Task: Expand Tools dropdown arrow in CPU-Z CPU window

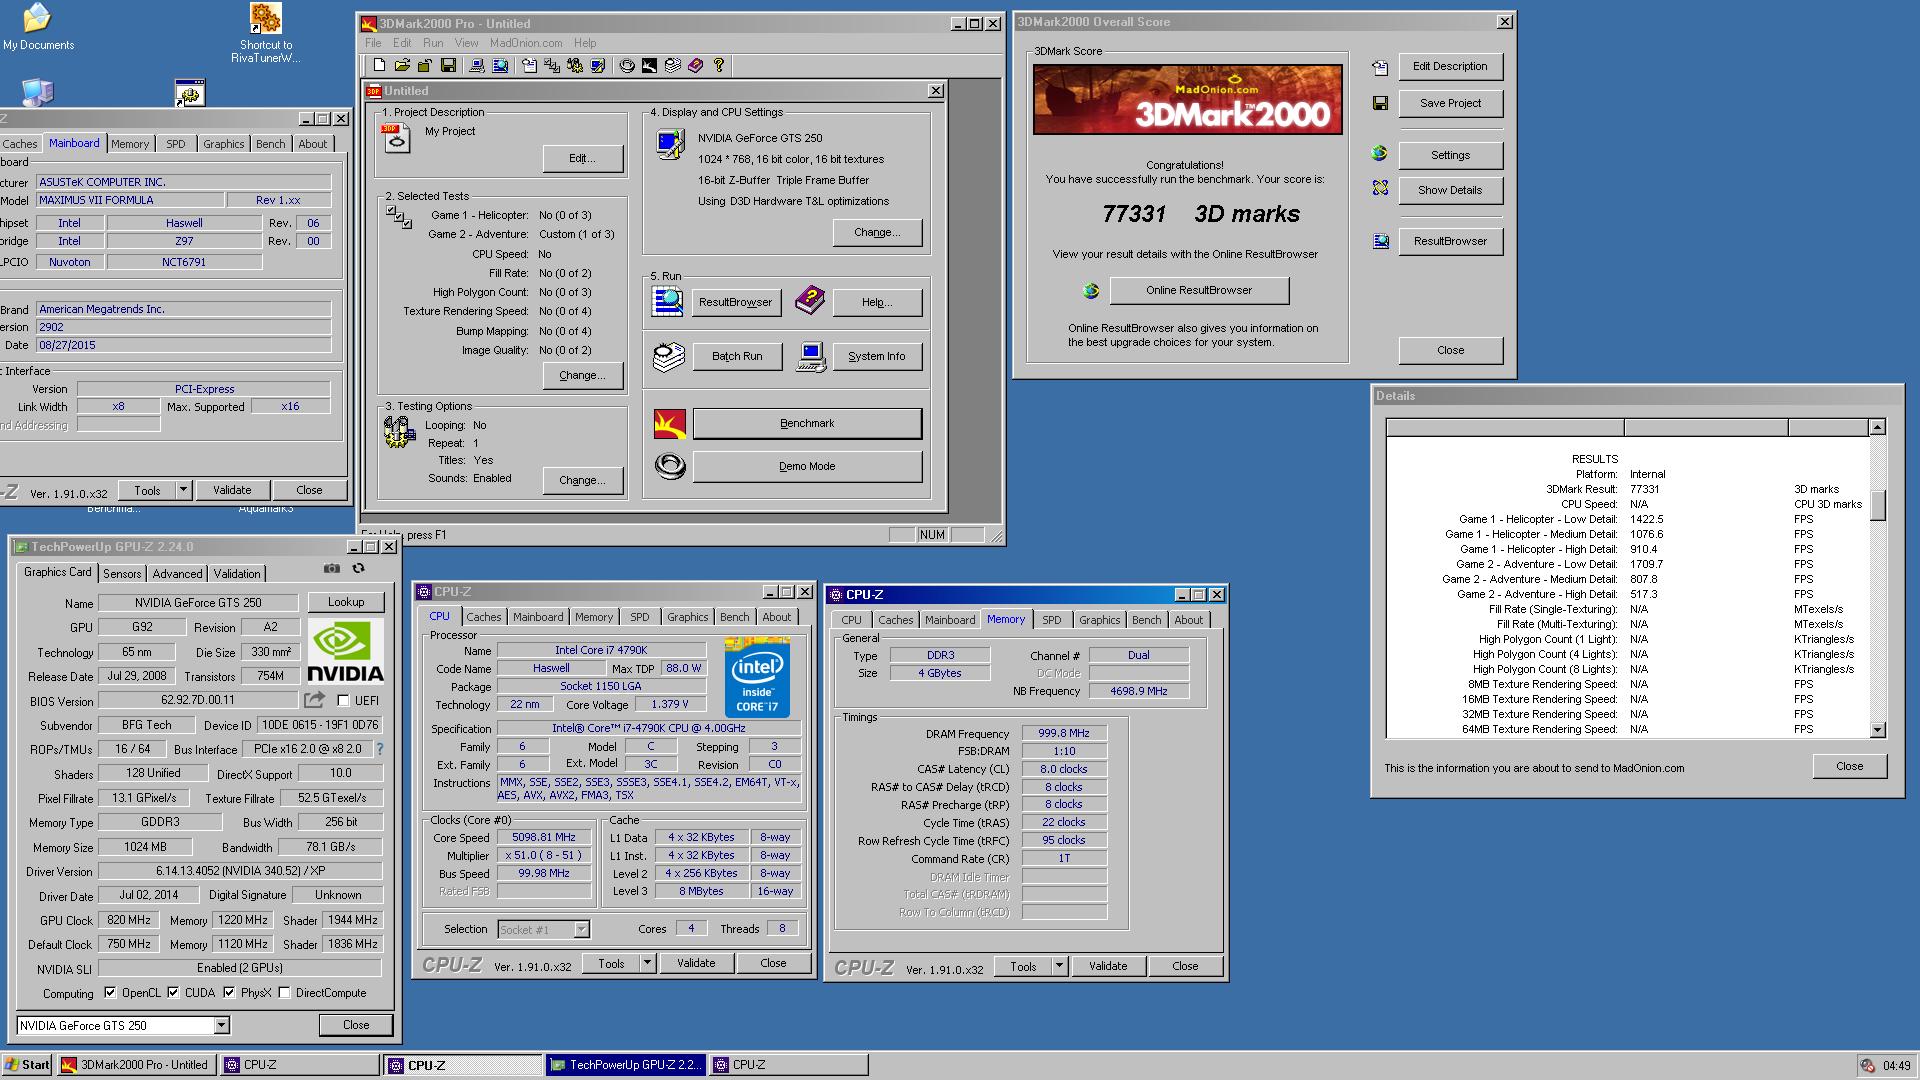Action: coord(647,963)
